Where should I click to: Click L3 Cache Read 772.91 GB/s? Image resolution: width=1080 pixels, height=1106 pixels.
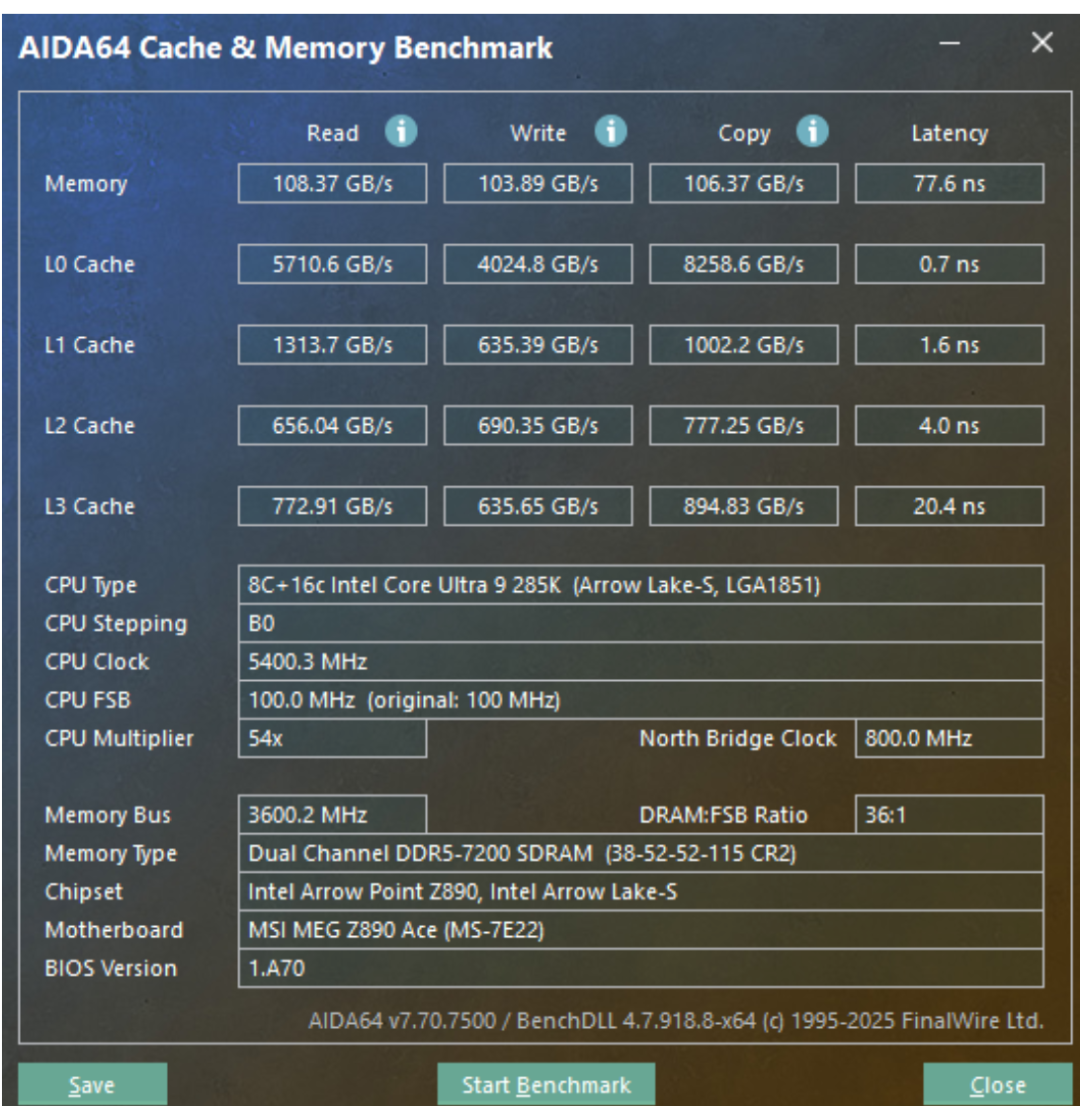332,506
